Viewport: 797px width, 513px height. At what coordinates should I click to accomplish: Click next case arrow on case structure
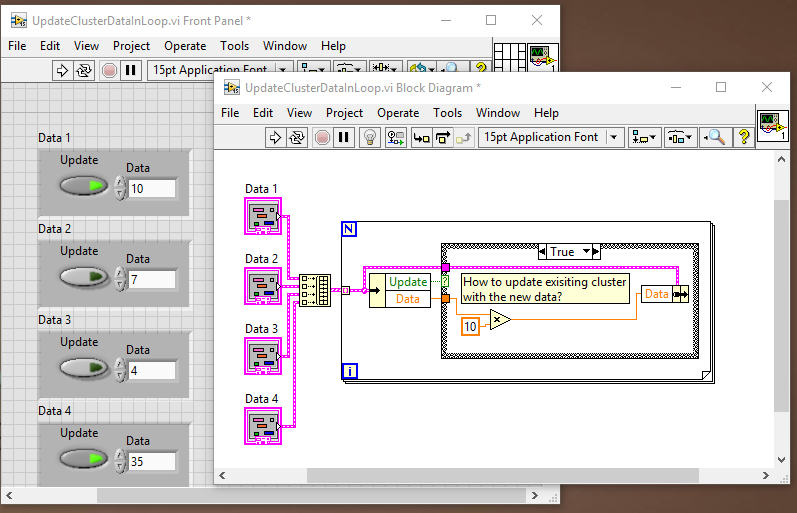pos(596,252)
